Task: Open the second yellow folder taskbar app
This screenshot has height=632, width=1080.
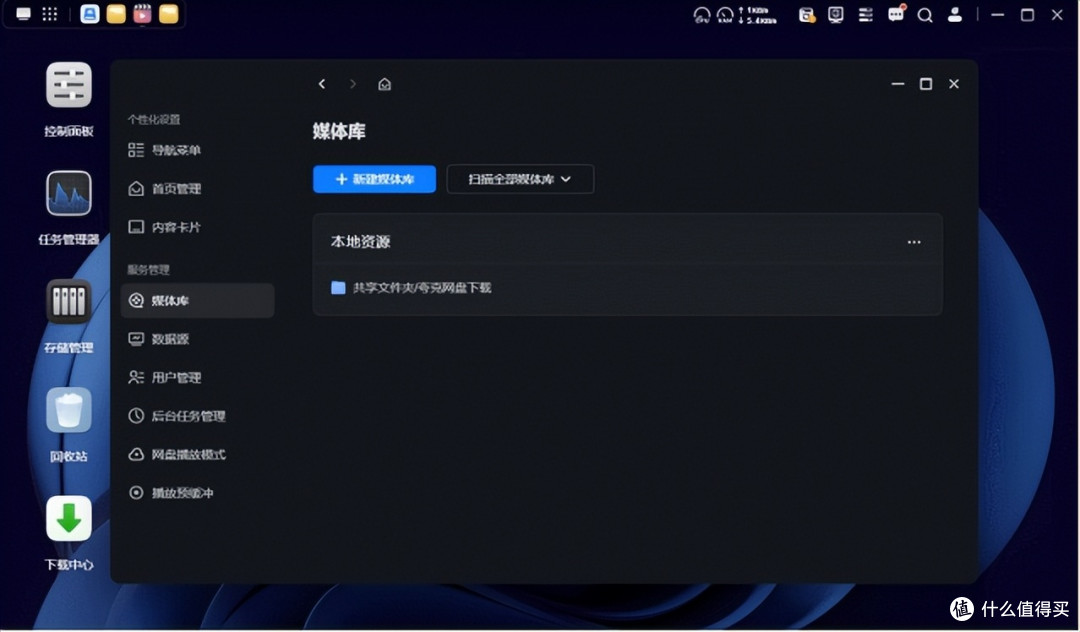Action: tap(169, 14)
